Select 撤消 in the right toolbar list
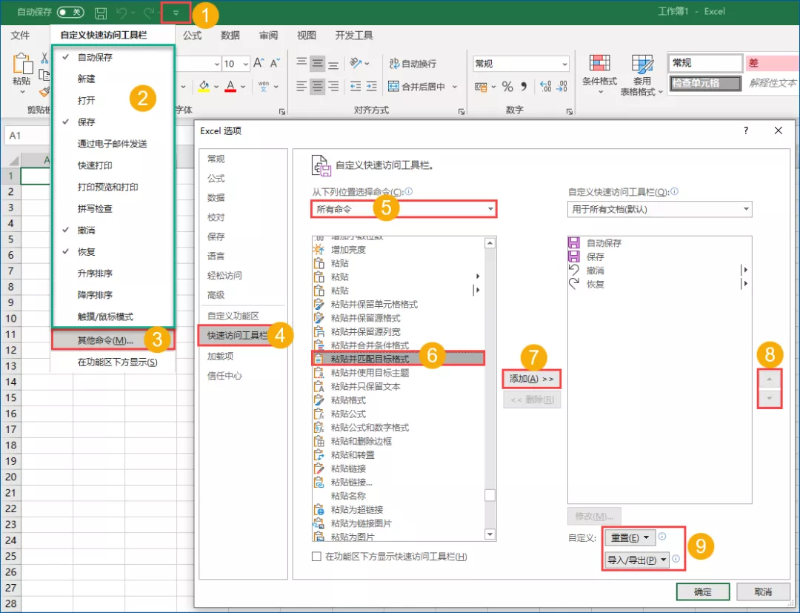This screenshot has width=800, height=613. tap(659, 270)
